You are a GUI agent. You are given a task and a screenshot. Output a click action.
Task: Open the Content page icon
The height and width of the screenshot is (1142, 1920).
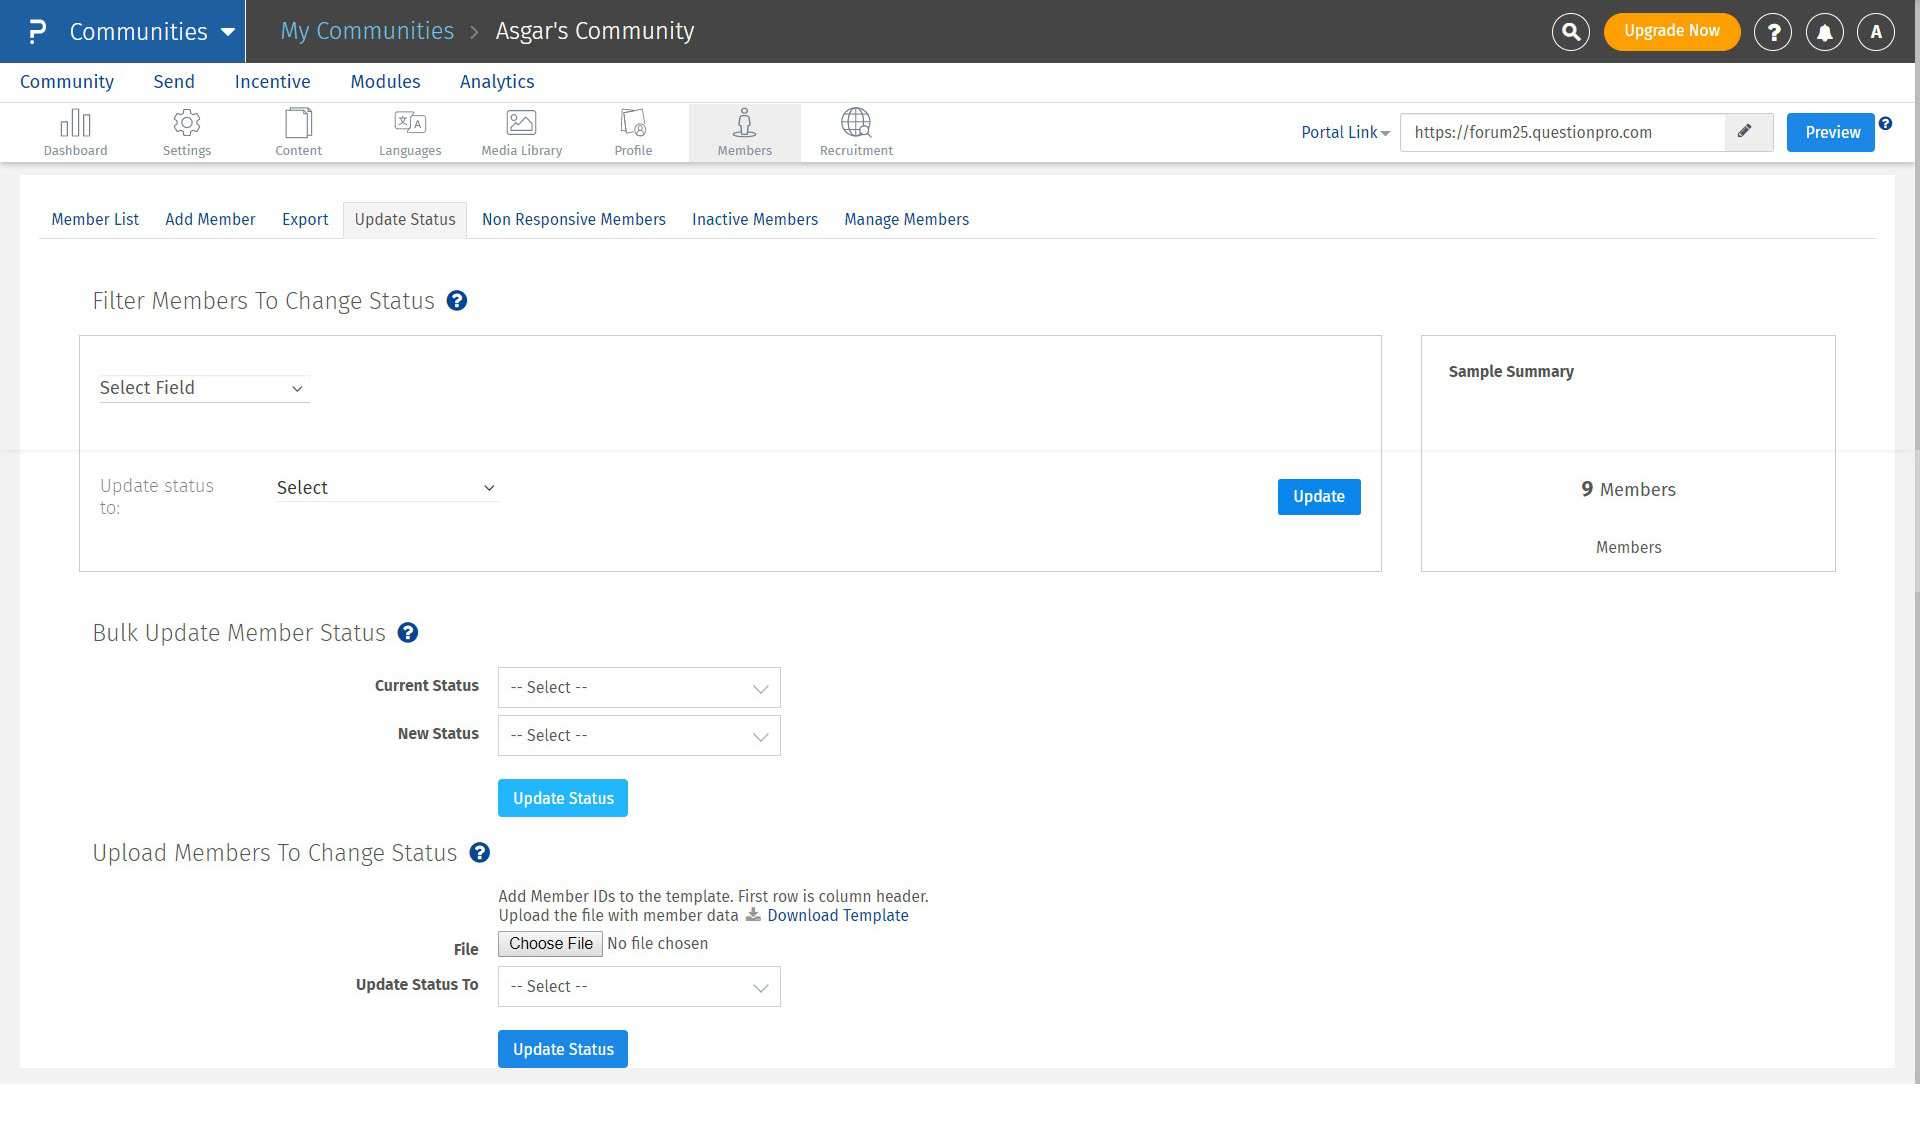pos(298,132)
